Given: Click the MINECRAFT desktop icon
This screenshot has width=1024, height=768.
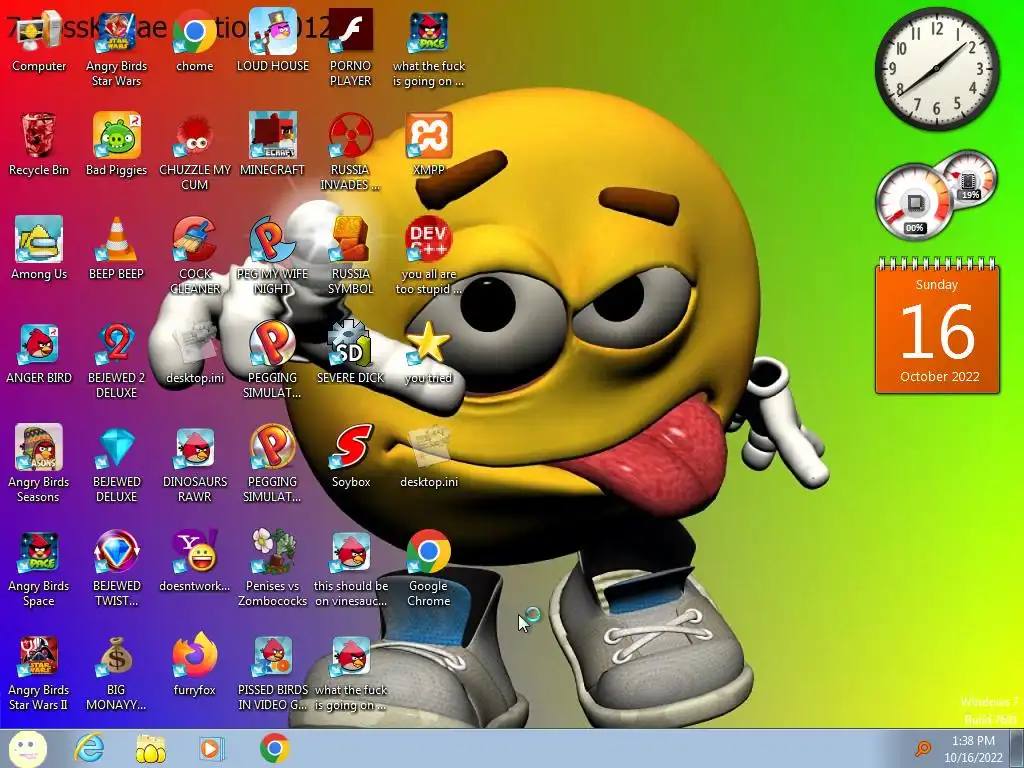Looking at the screenshot, I should tap(273, 145).
